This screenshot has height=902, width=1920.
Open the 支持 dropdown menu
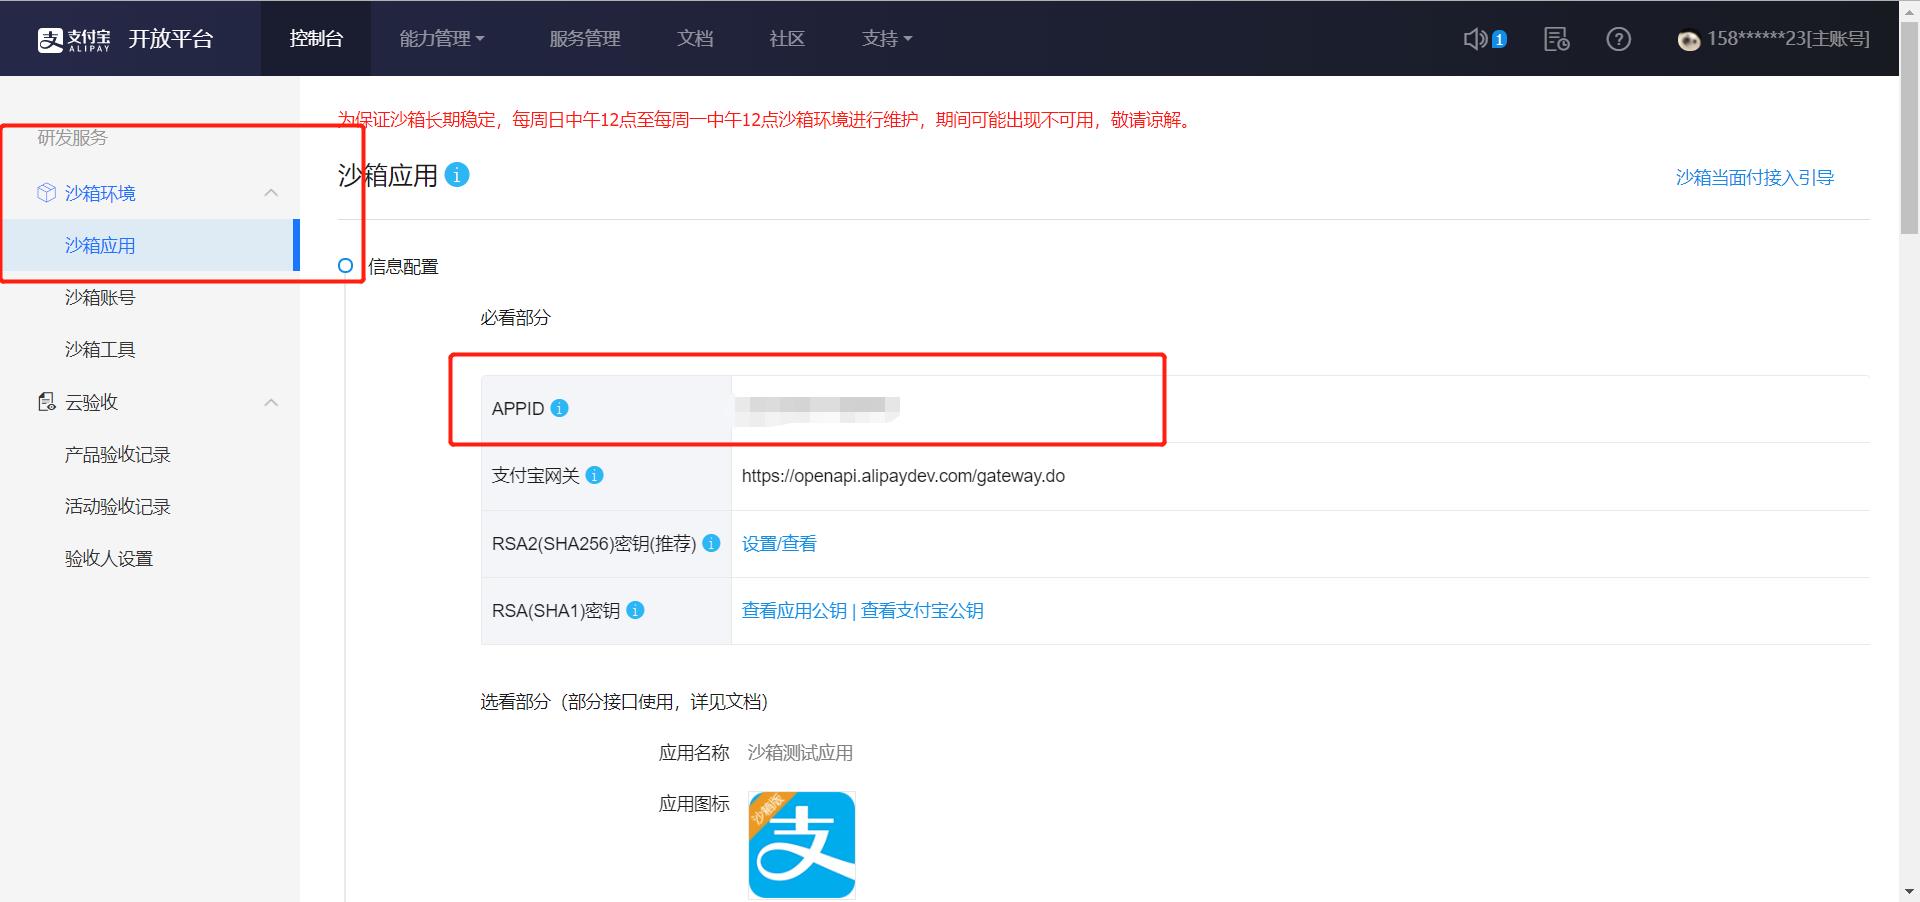point(887,38)
